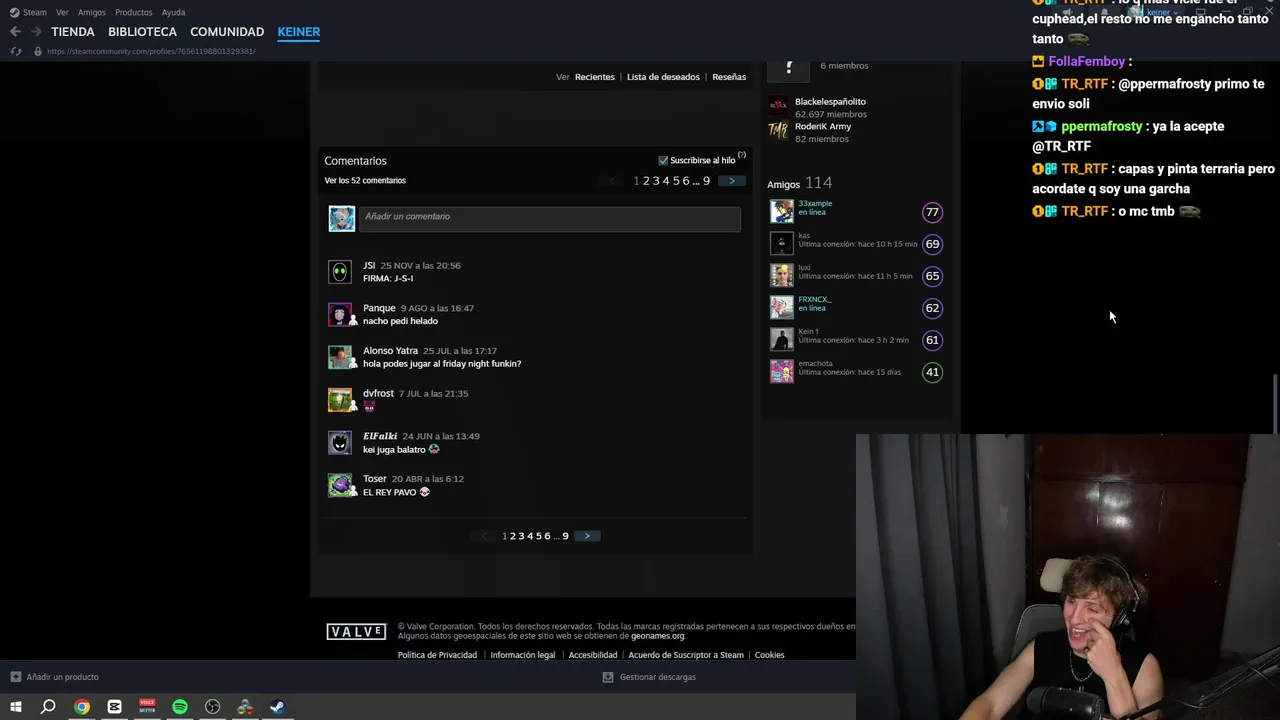Open the Productos menu
The width and height of the screenshot is (1280, 720).
[x=133, y=12]
